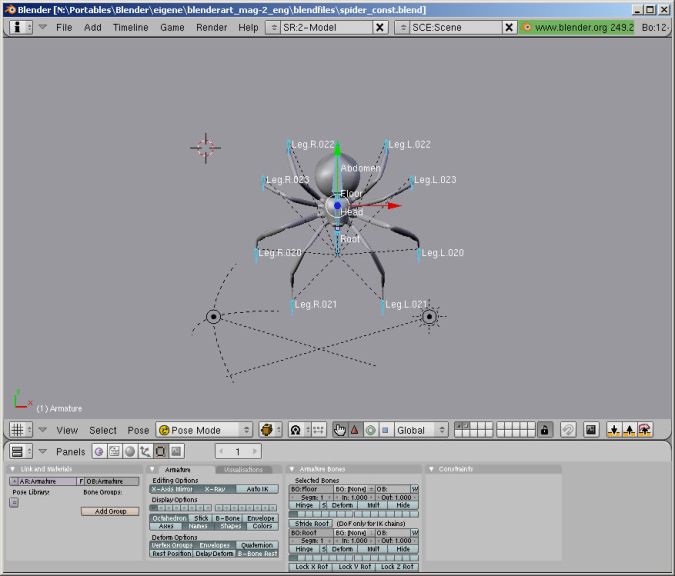The image size is (675, 576).
Task: Click the F fake user button
Action: pos(81,481)
